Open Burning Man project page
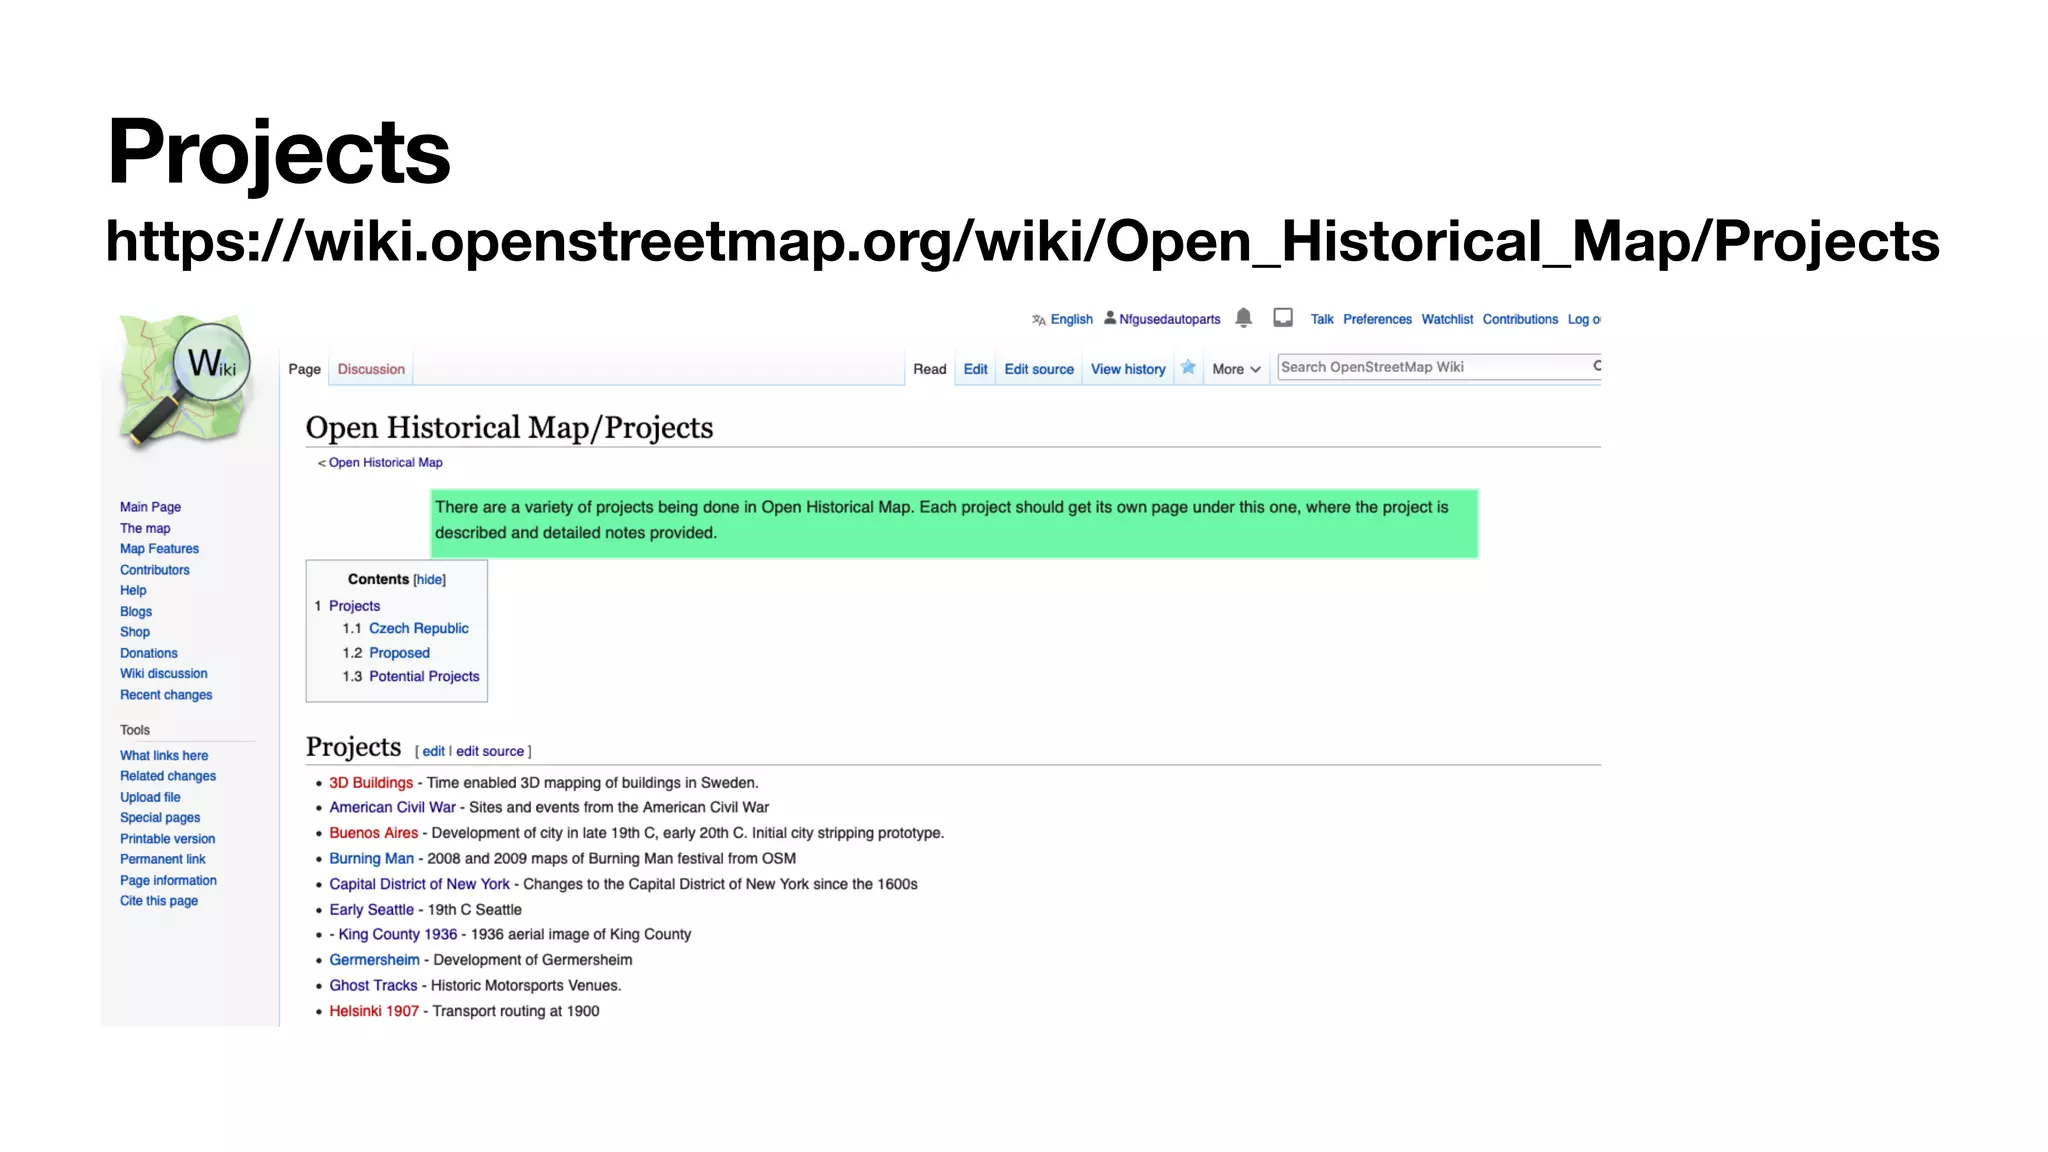This screenshot has width=2048, height=1152. [x=371, y=858]
